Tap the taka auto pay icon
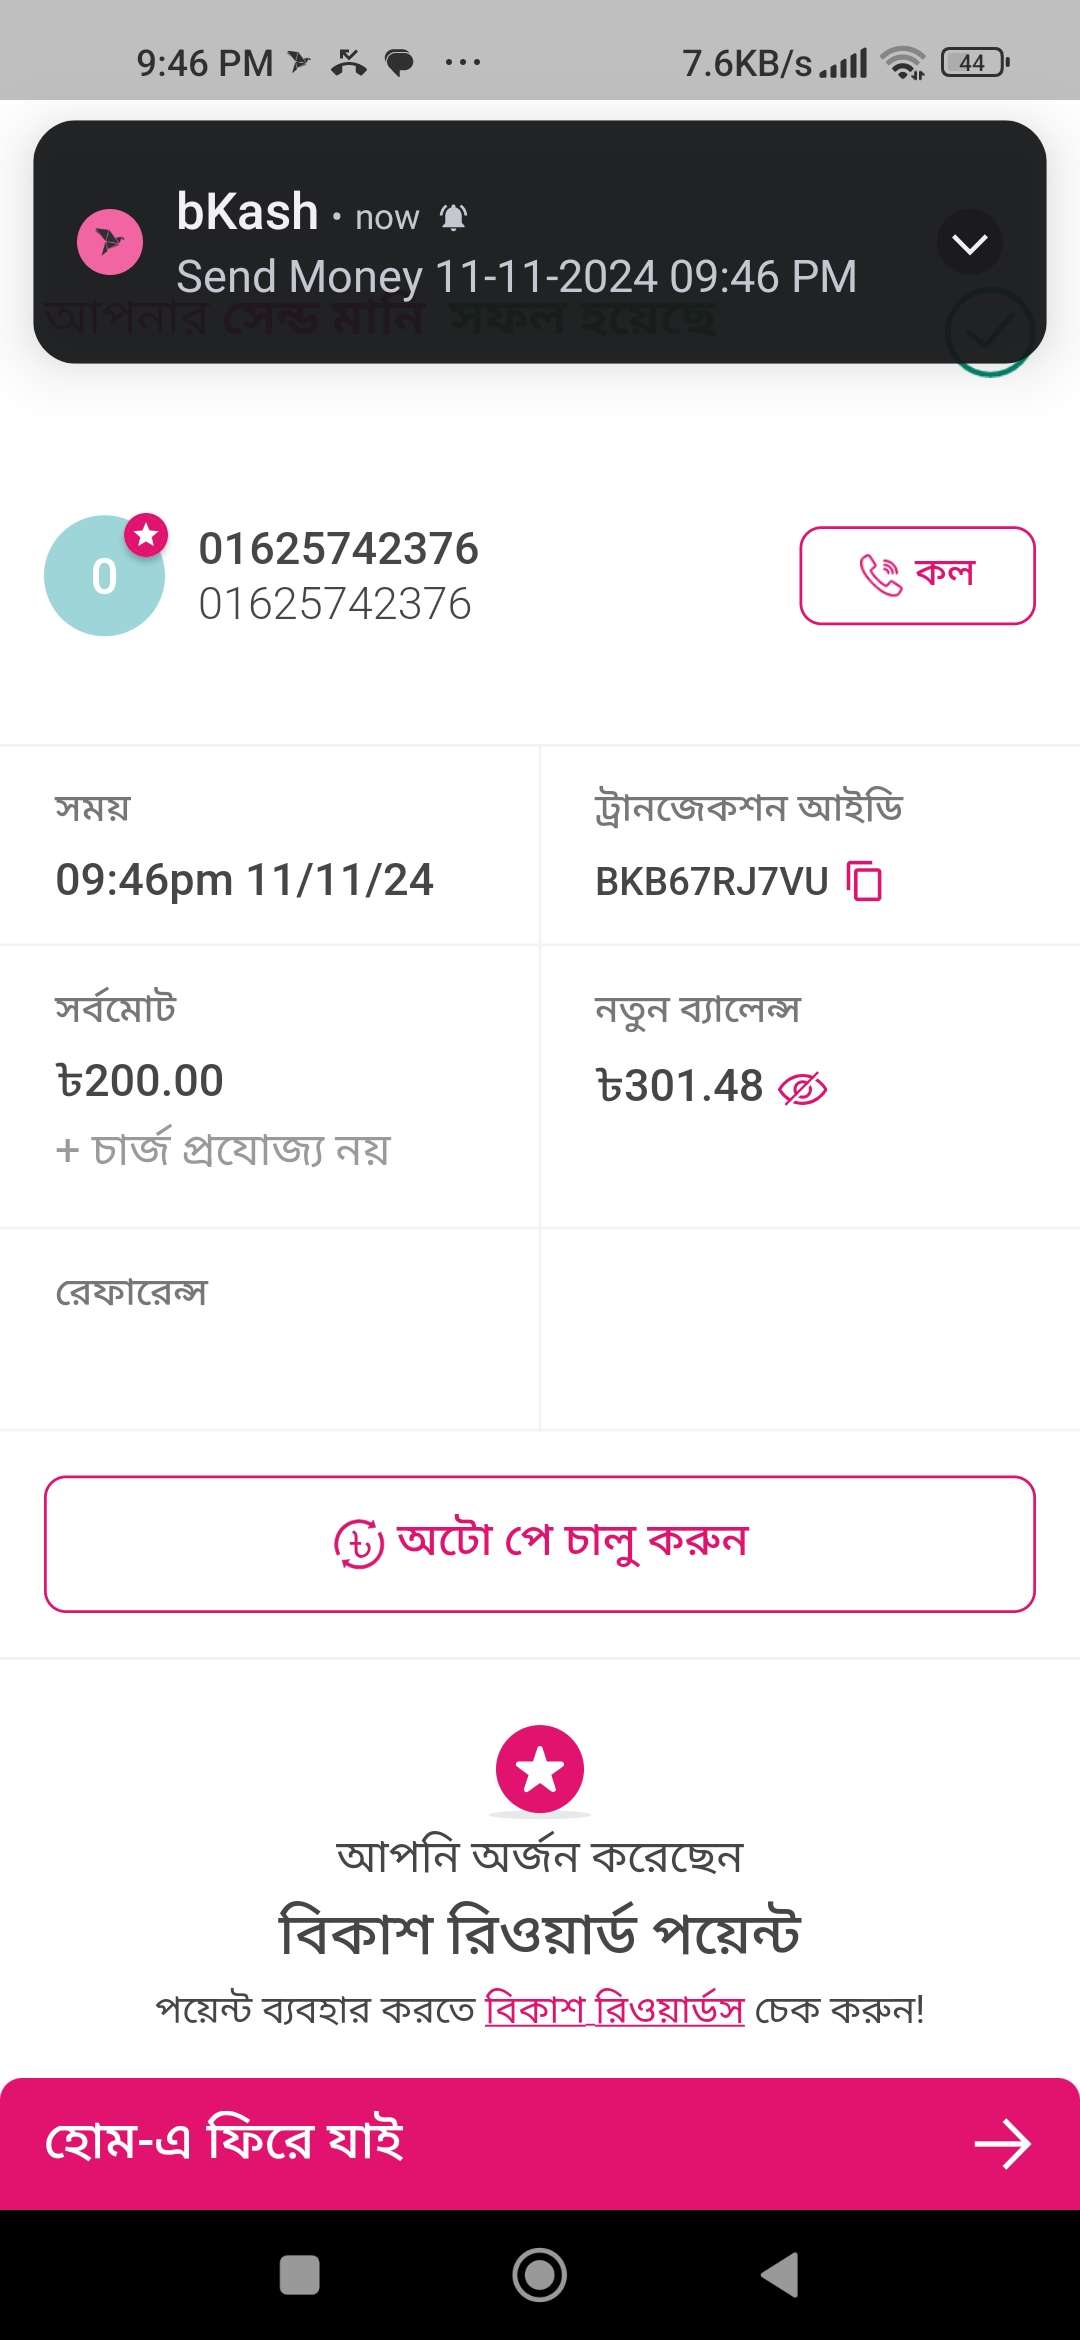This screenshot has height=2340, width=1080. coord(359,1544)
